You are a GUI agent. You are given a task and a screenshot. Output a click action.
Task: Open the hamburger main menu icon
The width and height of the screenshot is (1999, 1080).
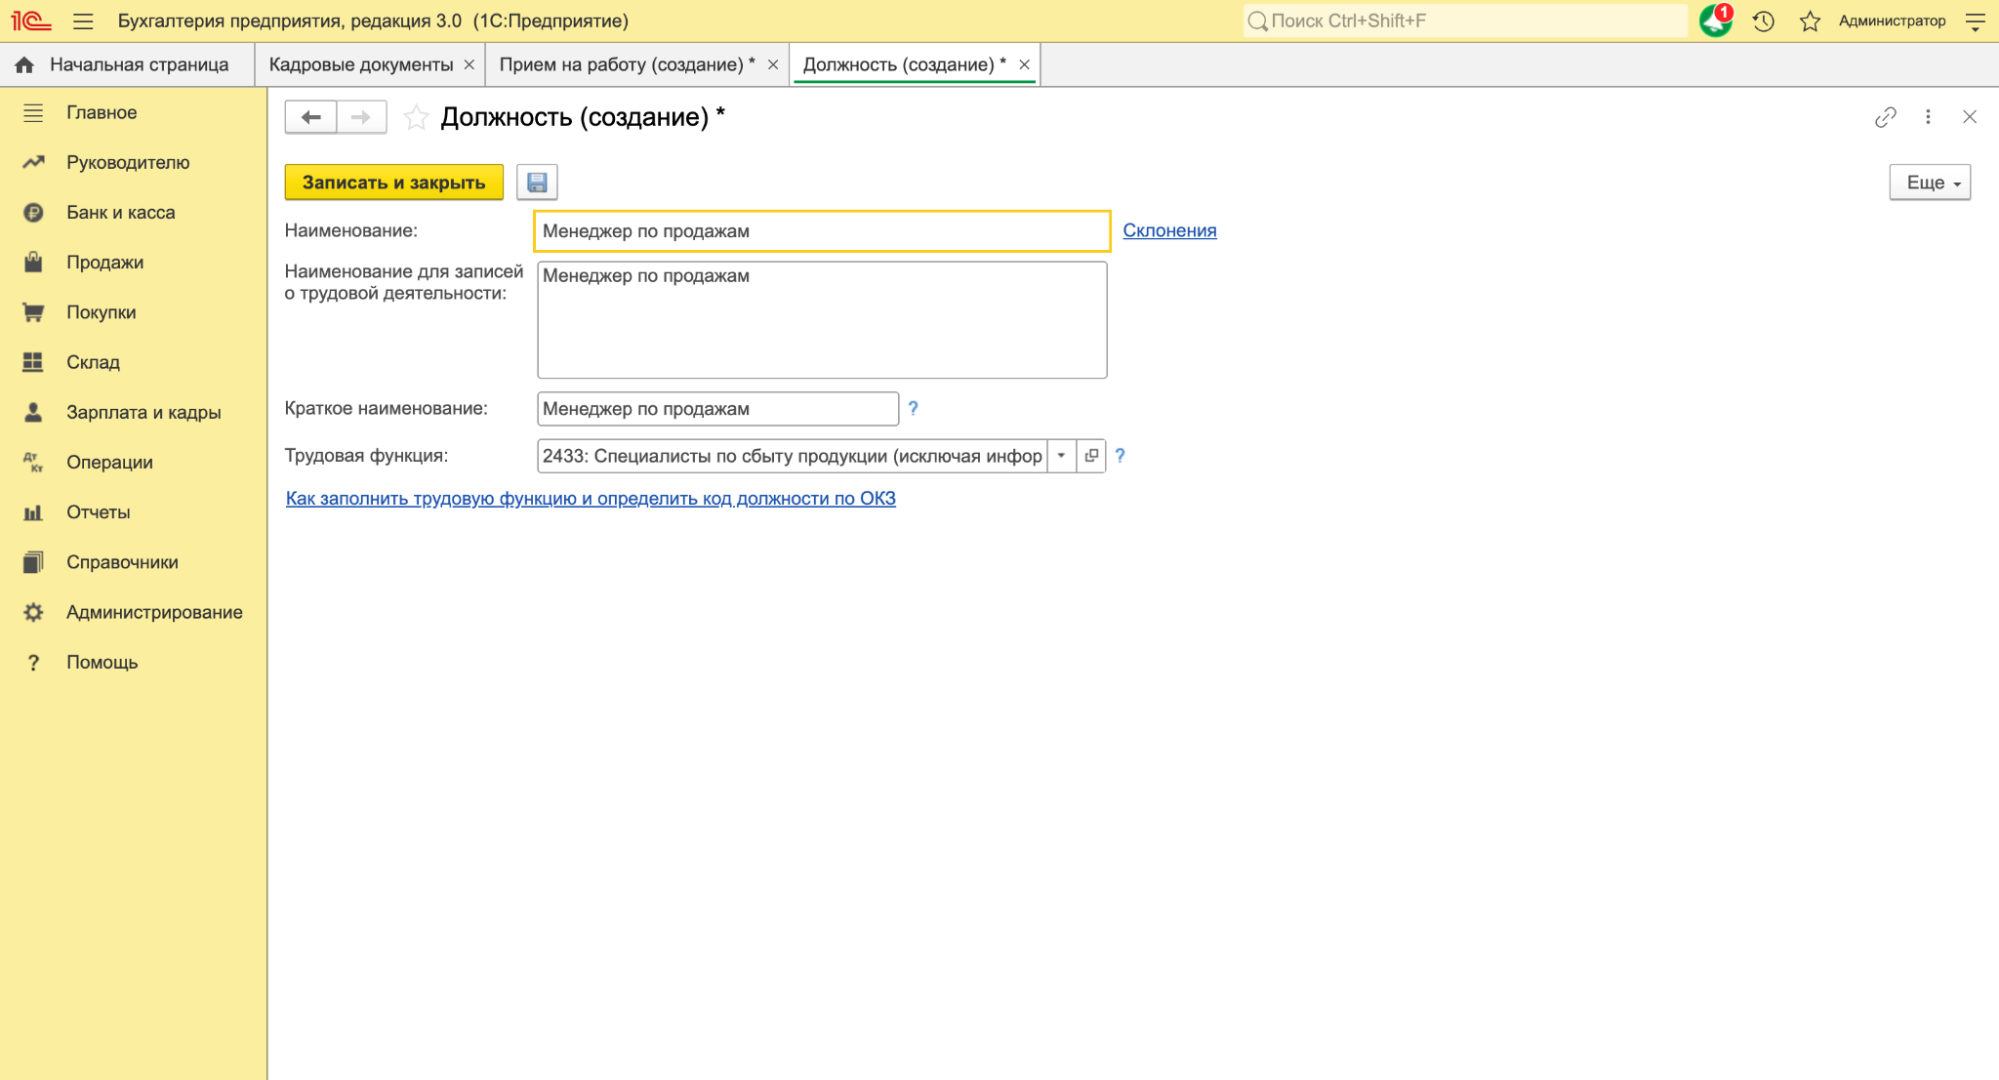tap(83, 21)
